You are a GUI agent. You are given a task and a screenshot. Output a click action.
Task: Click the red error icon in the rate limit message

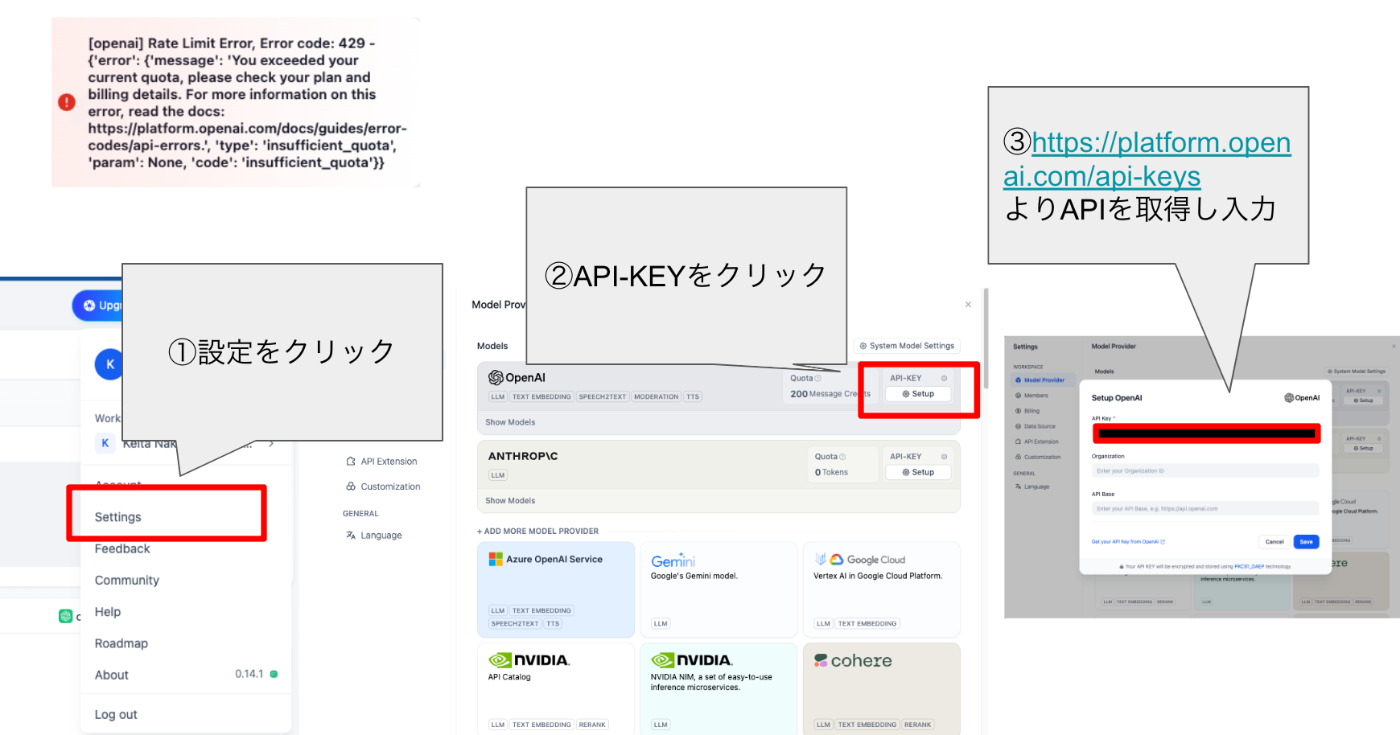(66, 102)
